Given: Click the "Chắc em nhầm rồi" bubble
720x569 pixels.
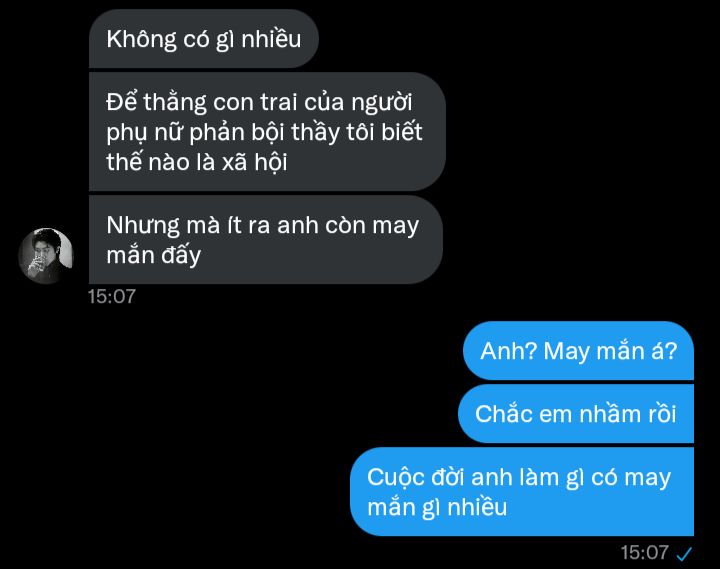Looking at the screenshot, I should [x=576, y=414].
